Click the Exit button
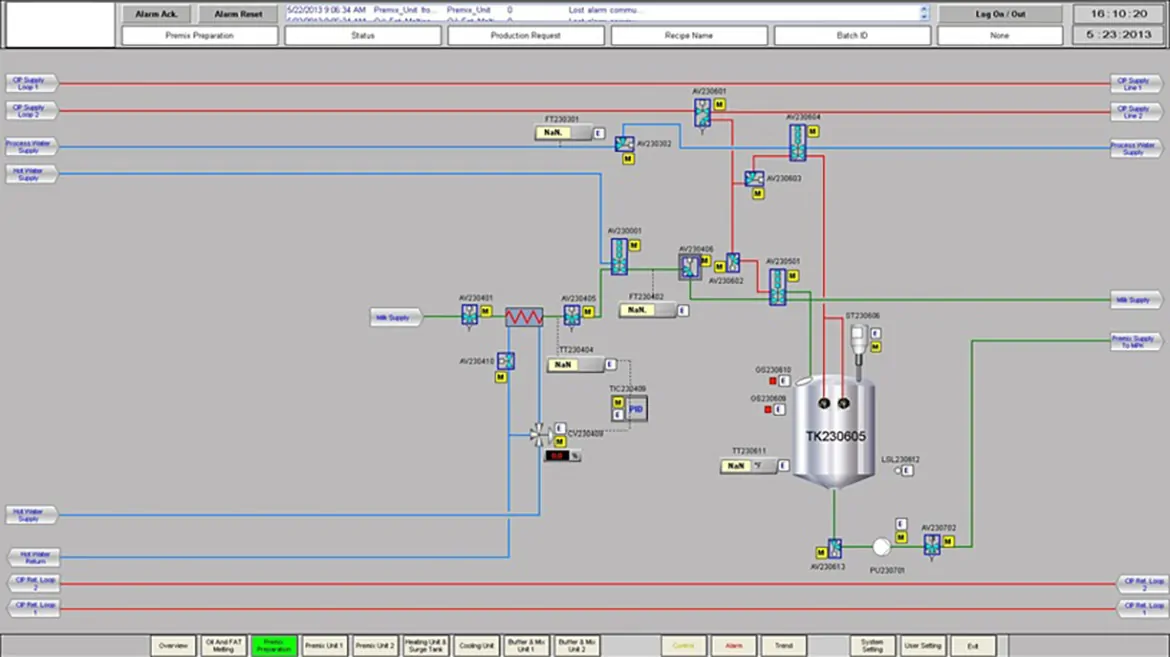This screenshot has height=657, width=1170. click(x=973, y=646)
